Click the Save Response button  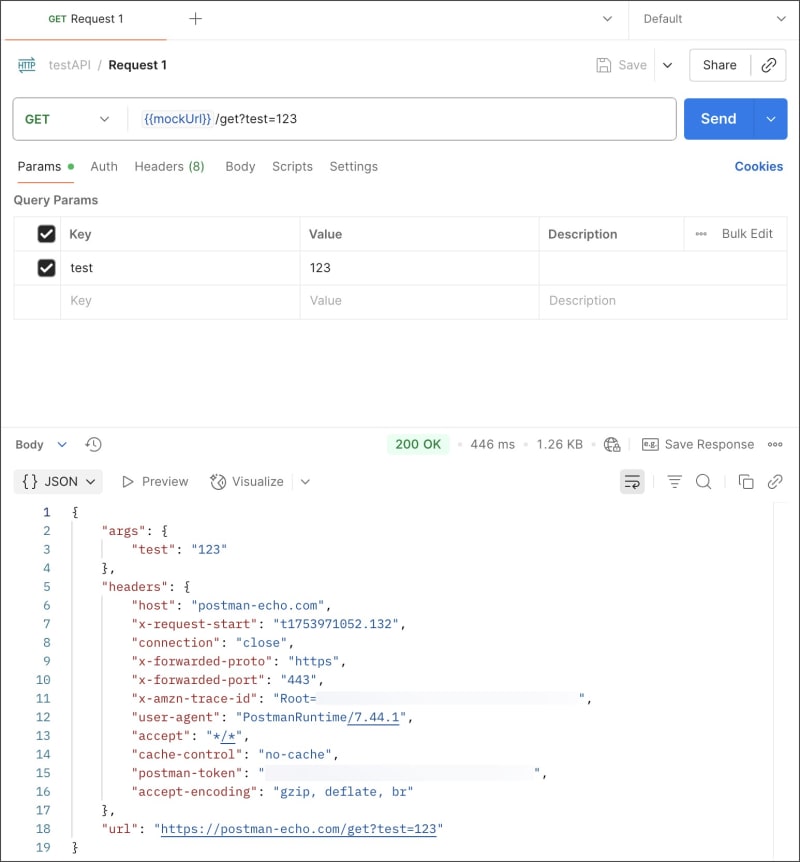point(698,444)
